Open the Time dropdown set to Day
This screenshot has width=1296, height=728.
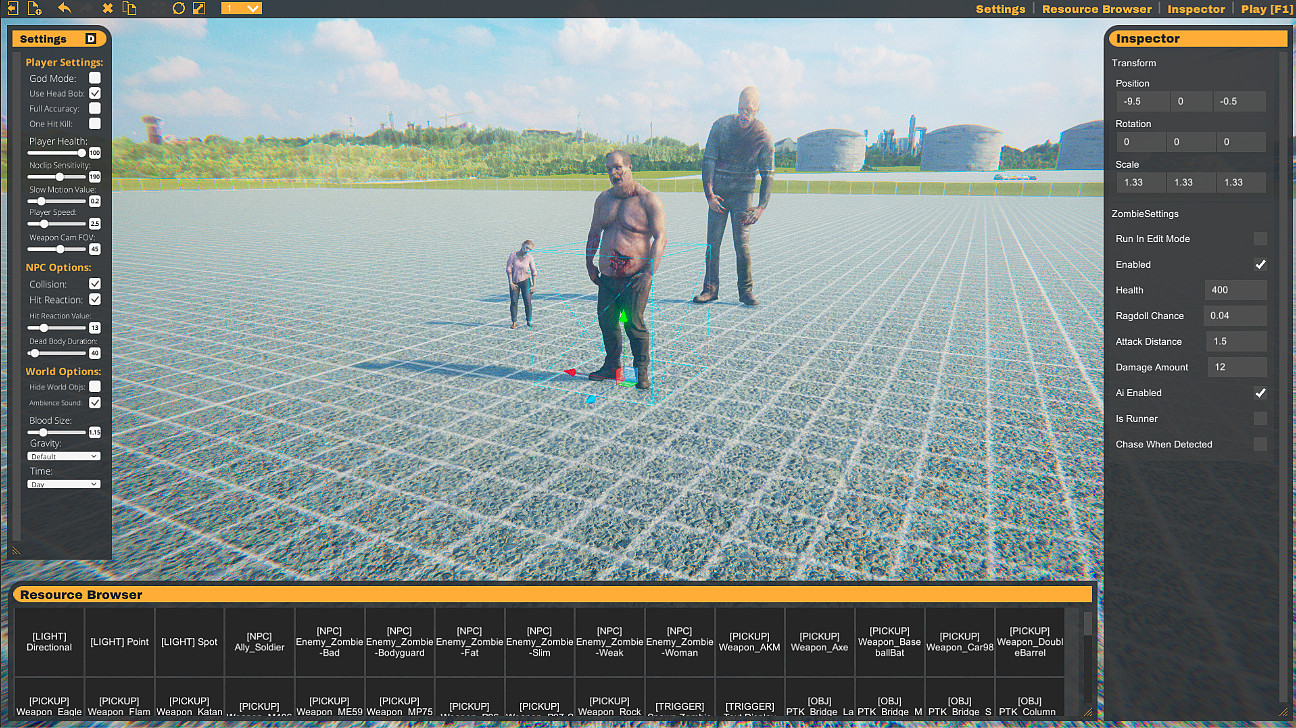[x=63, y=484]
